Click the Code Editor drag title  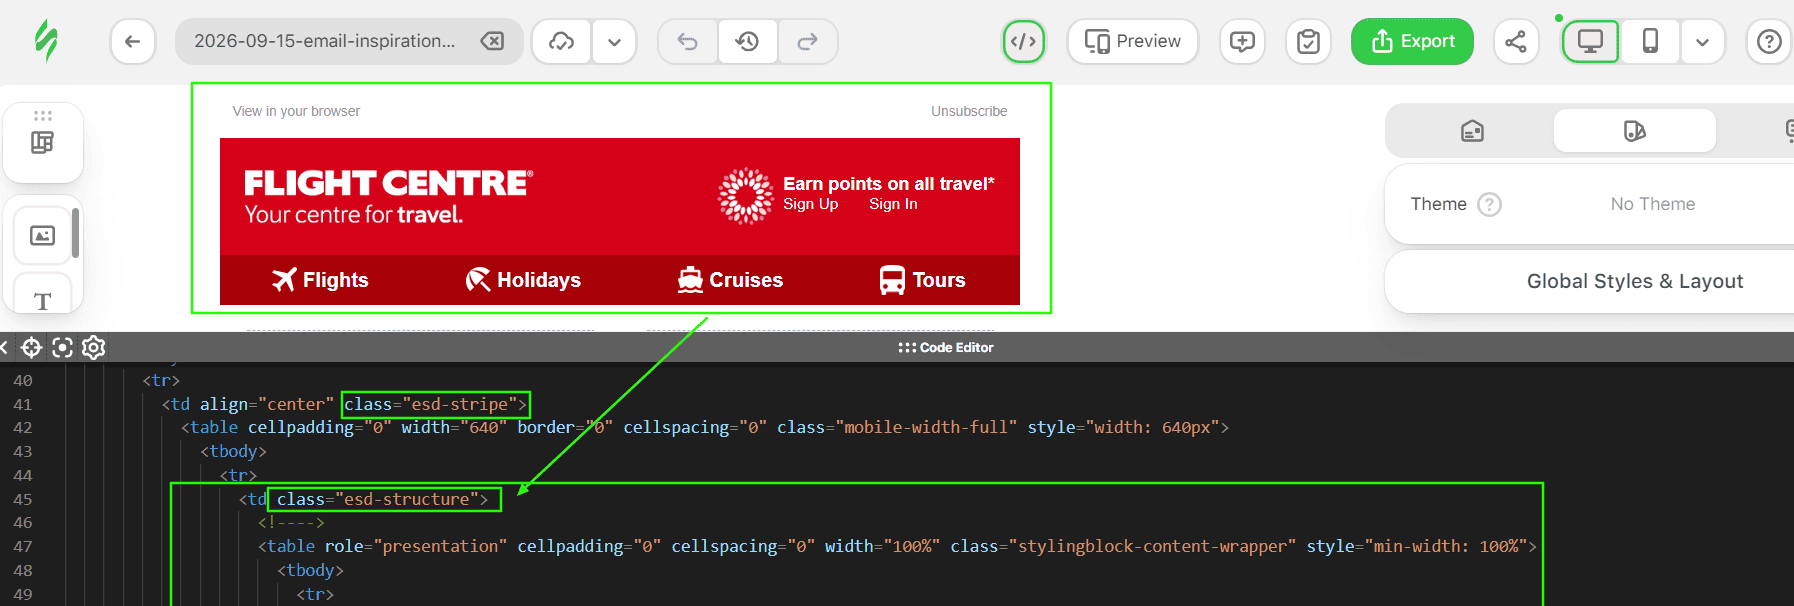(x=946, y=347)
